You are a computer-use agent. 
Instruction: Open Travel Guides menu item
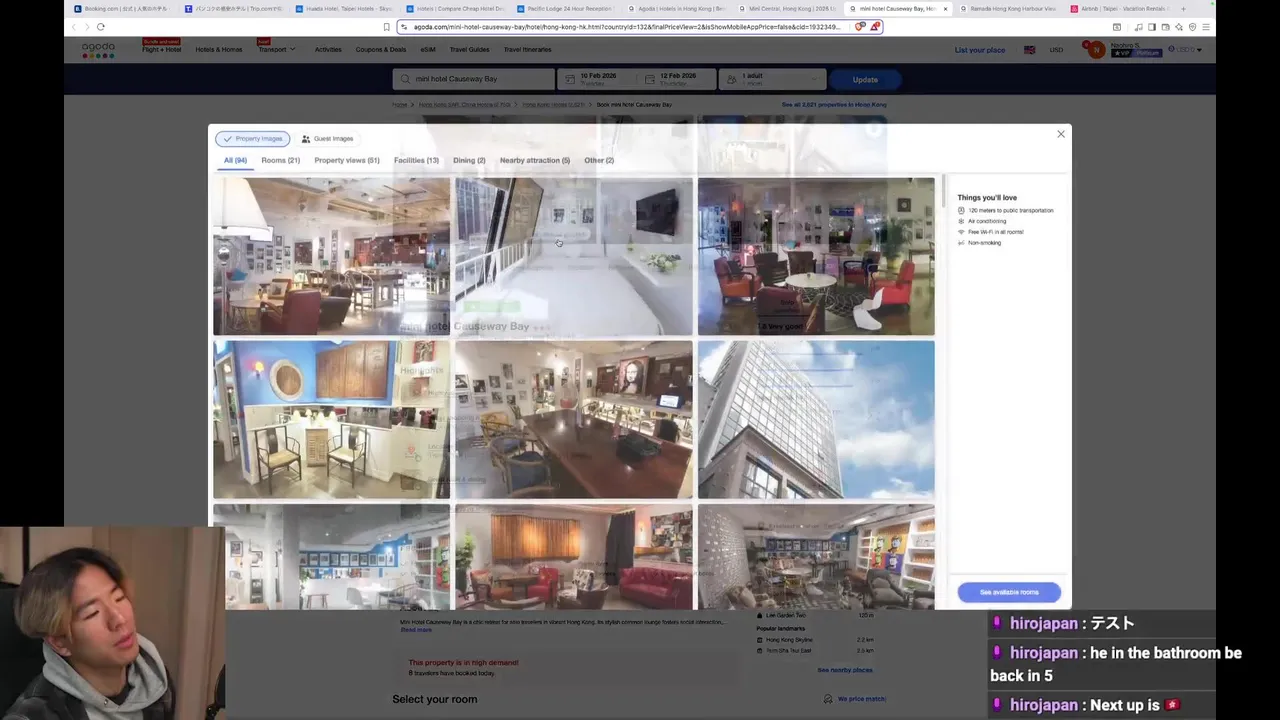click(470, 49)
